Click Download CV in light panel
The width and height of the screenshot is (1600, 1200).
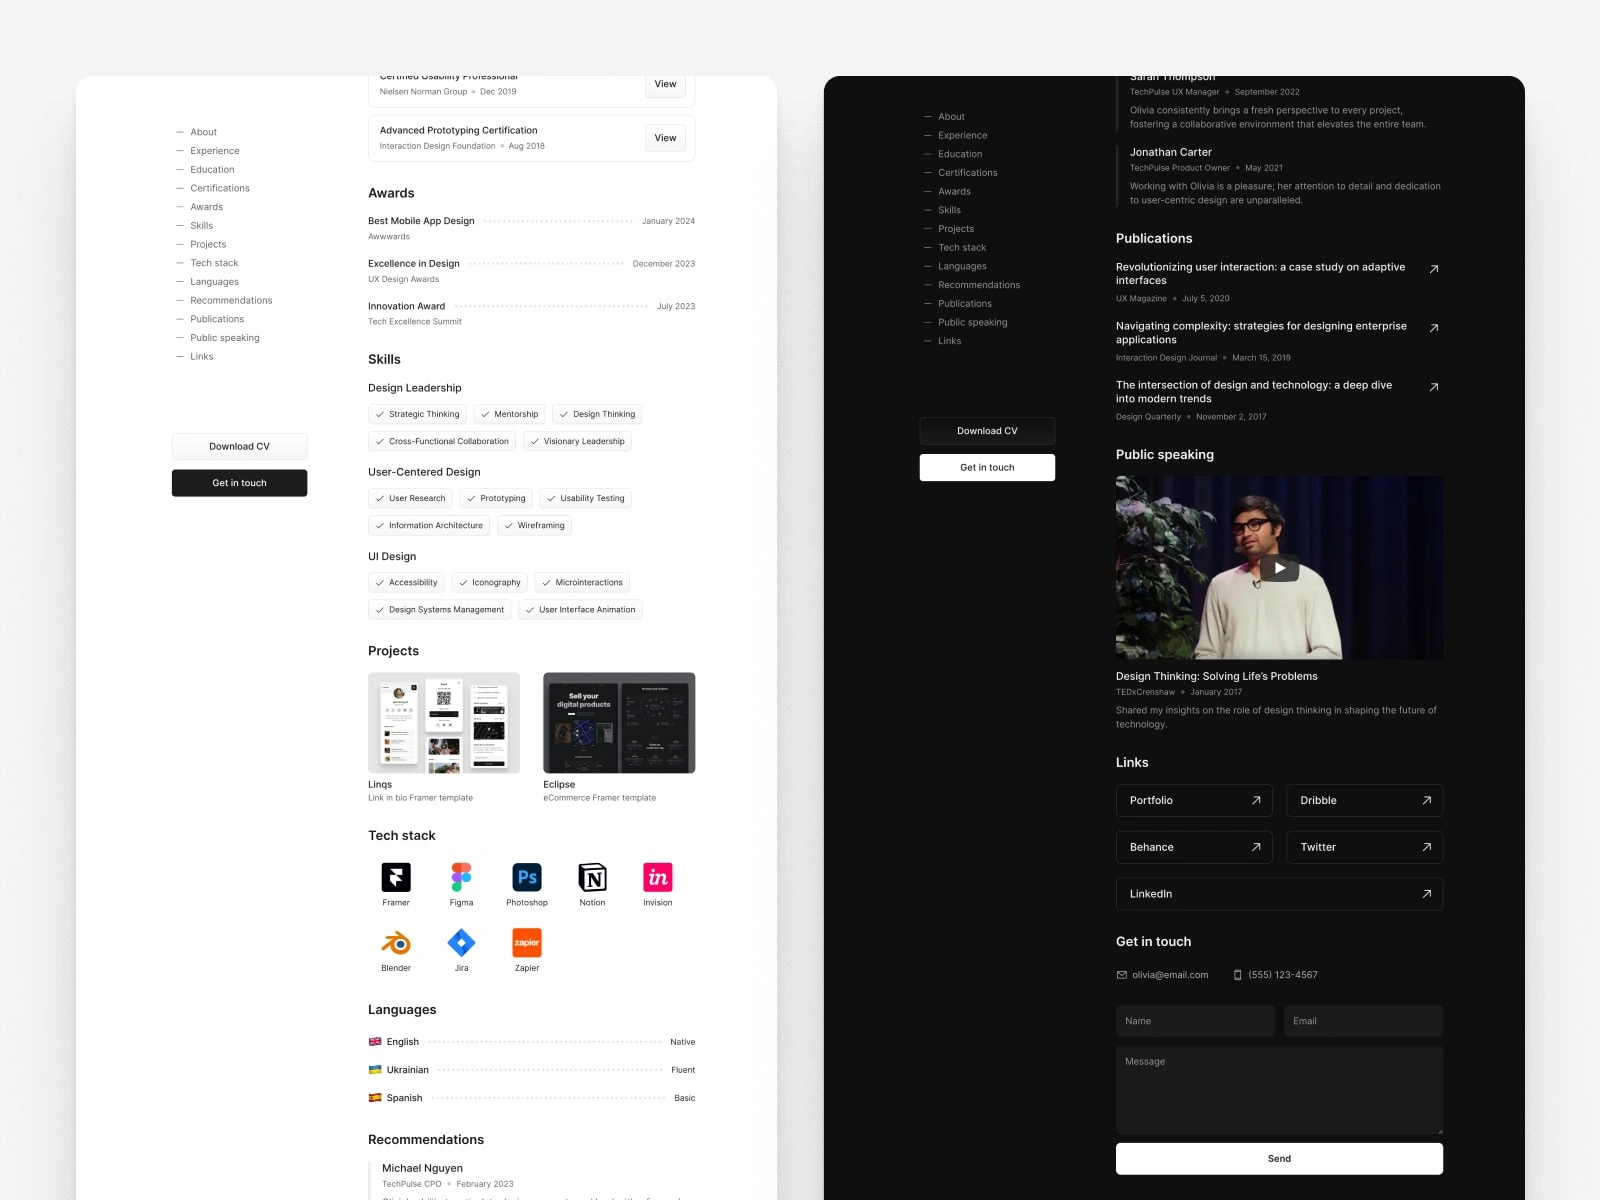coord(240,446)
